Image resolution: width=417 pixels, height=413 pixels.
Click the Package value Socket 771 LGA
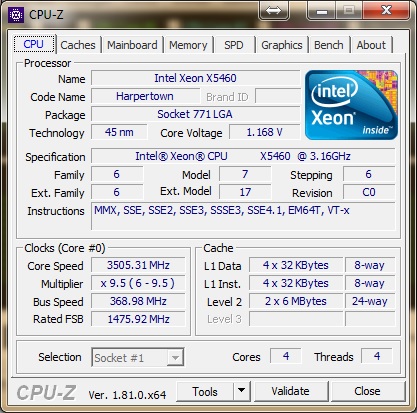coord(196,114)
